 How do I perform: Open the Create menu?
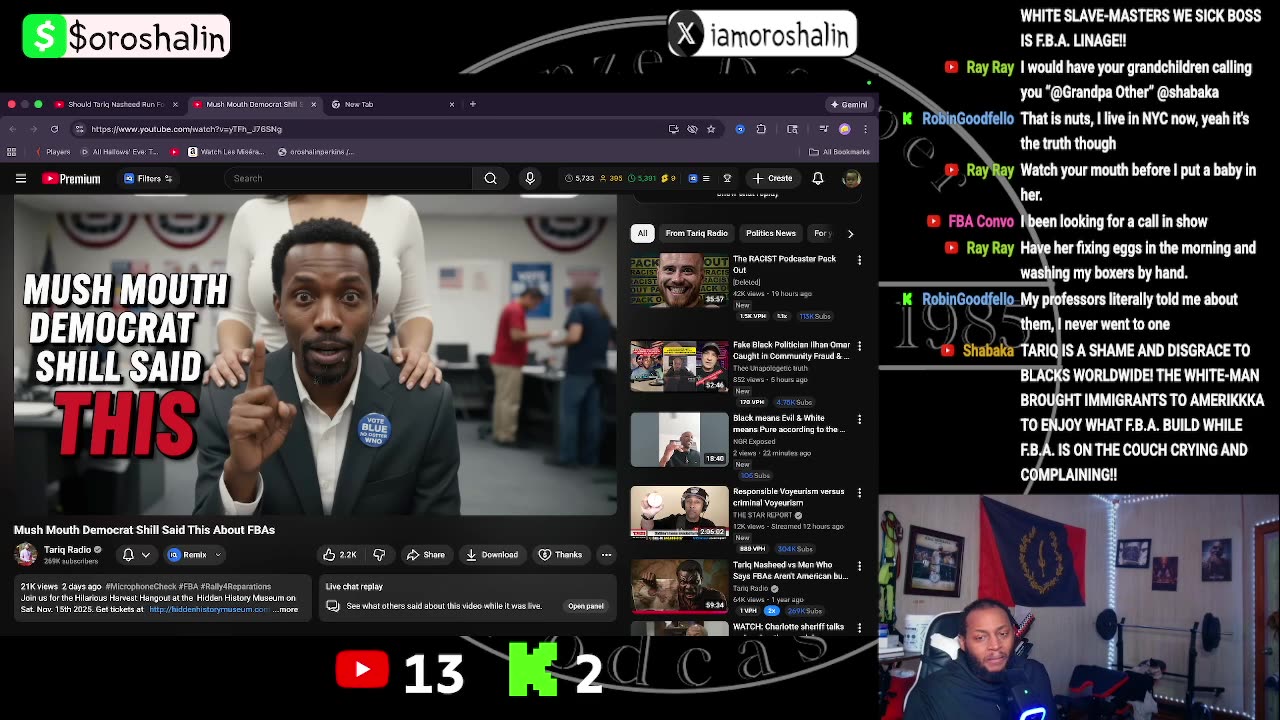tap(772, 178)
